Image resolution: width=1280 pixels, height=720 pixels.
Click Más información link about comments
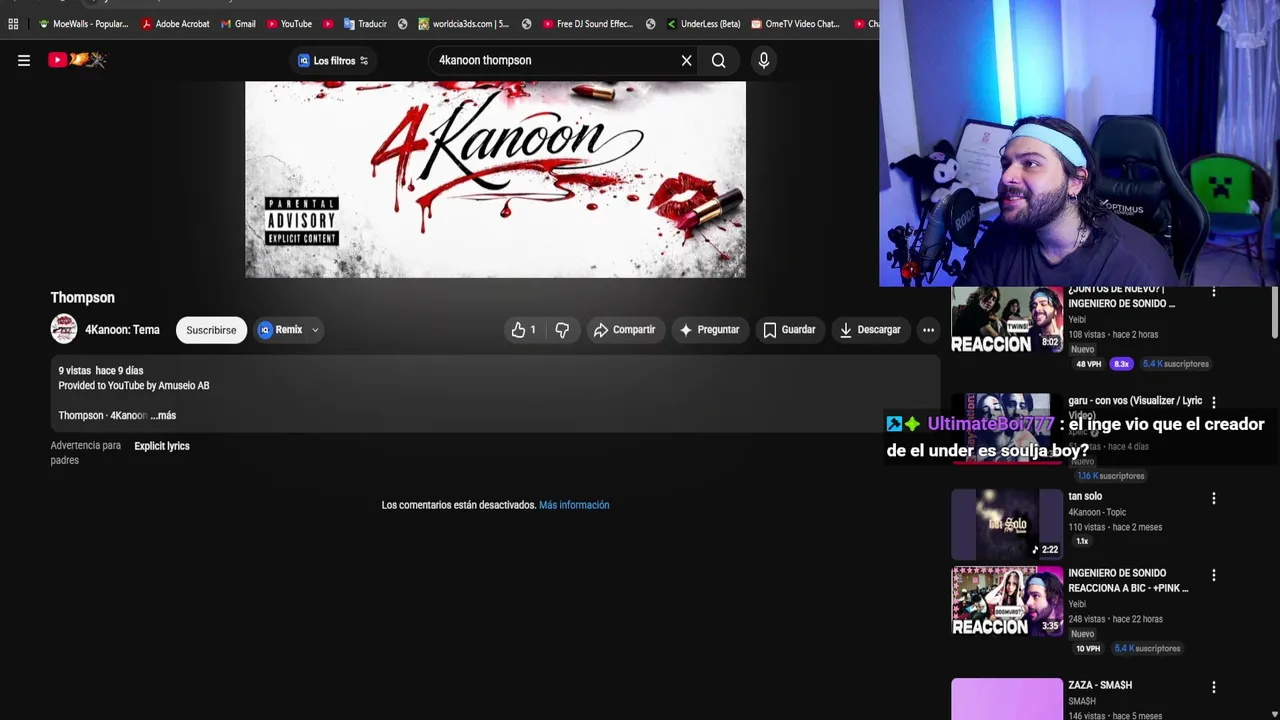click(574, 505)
